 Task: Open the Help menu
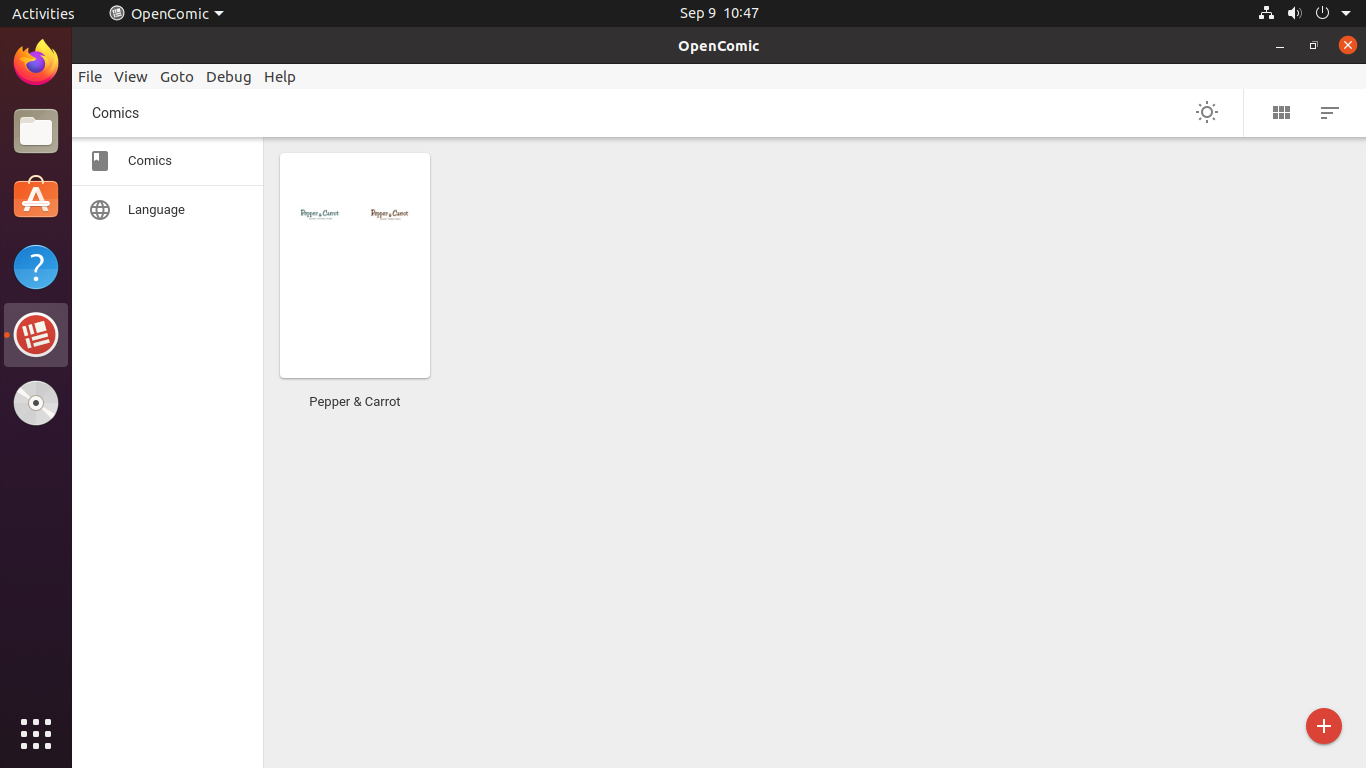point(280,77)
